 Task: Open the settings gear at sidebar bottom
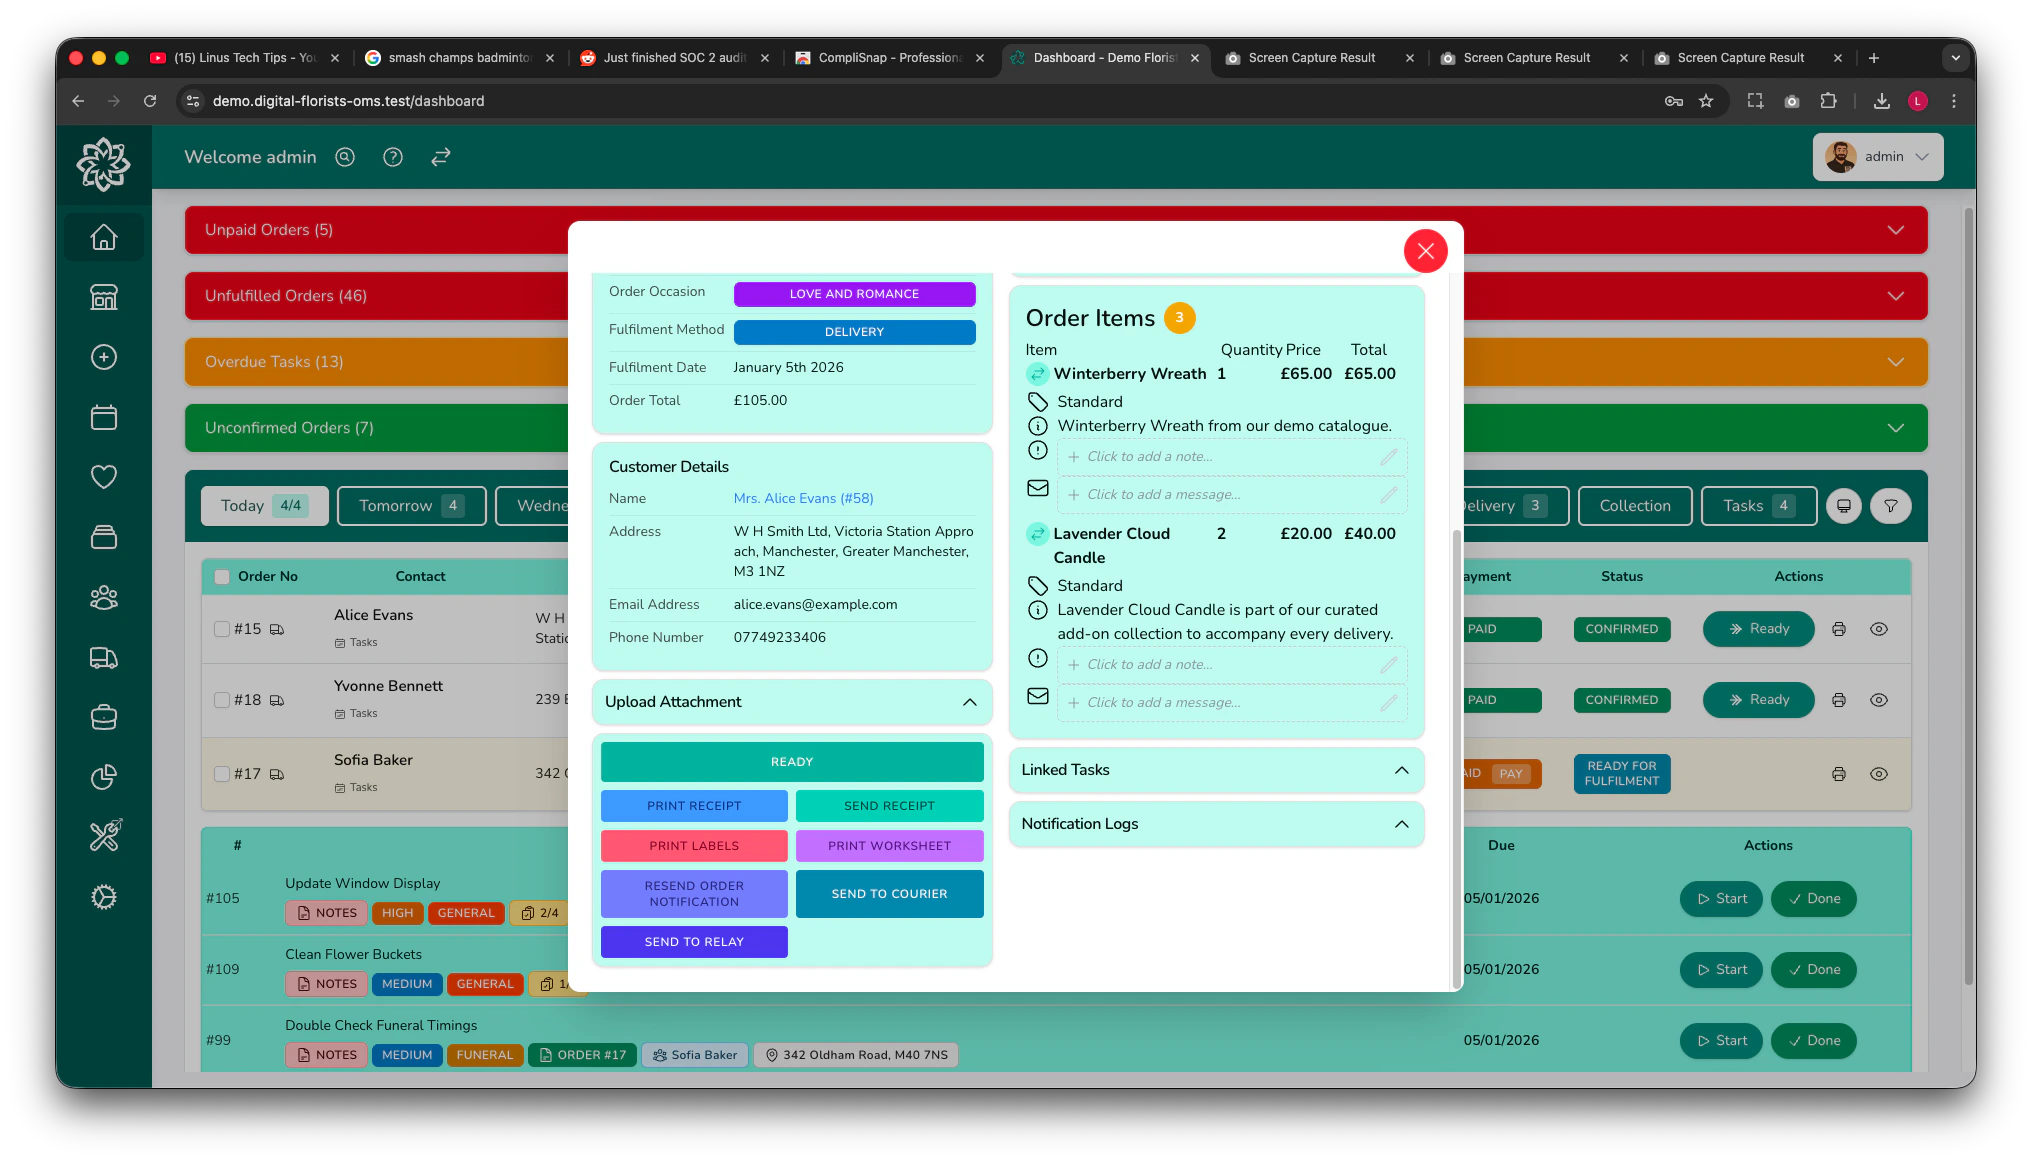[x=103, y=897]
